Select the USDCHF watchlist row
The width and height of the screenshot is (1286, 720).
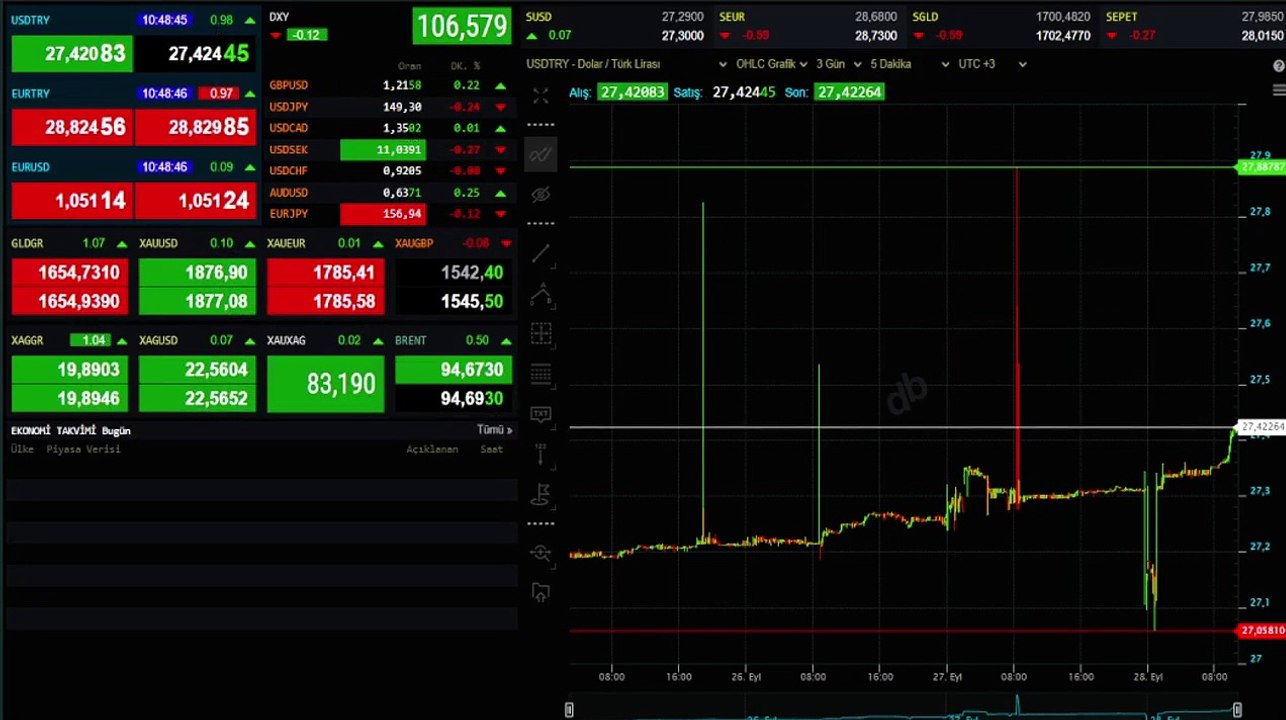[390, 171]
